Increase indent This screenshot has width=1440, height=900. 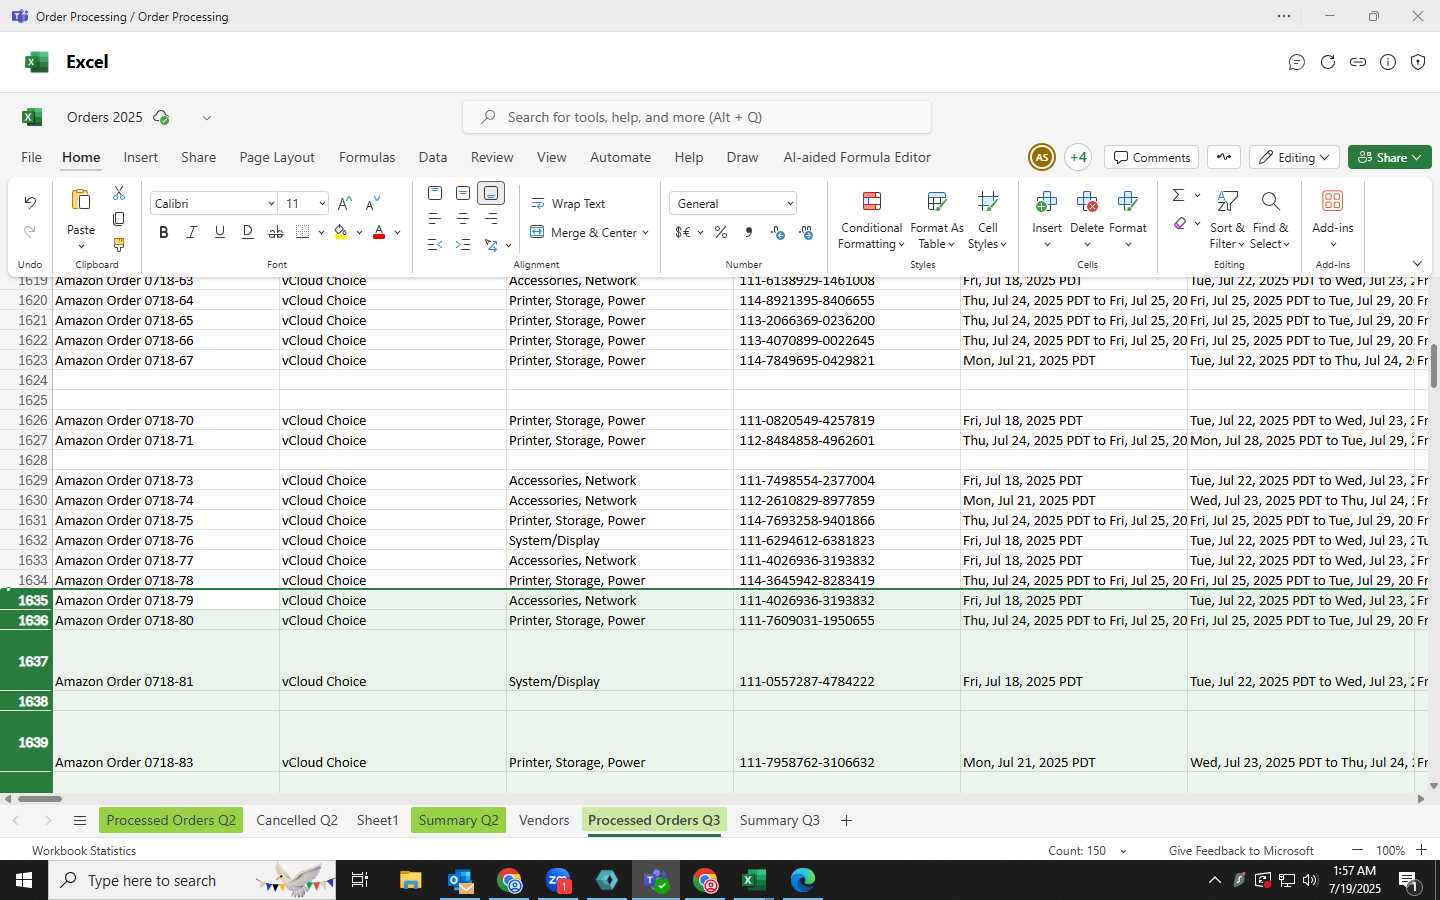point(463,245)
